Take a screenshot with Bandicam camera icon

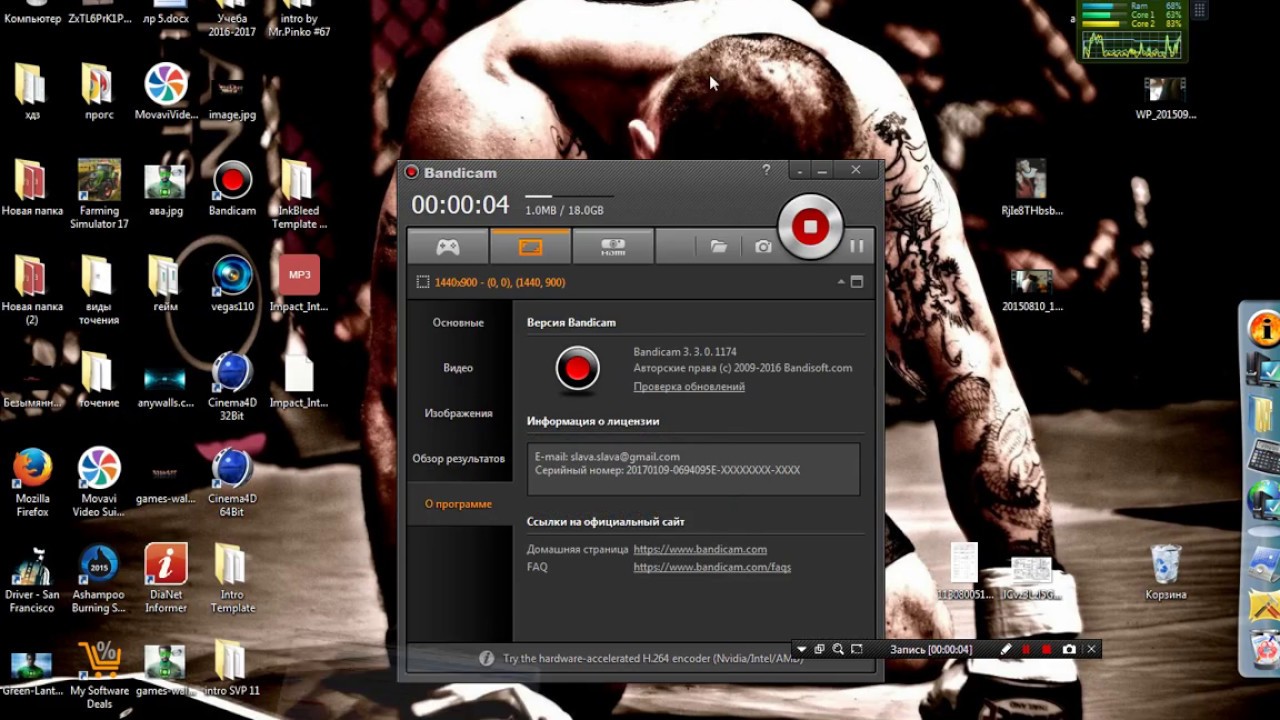click(x=763, y=247)
